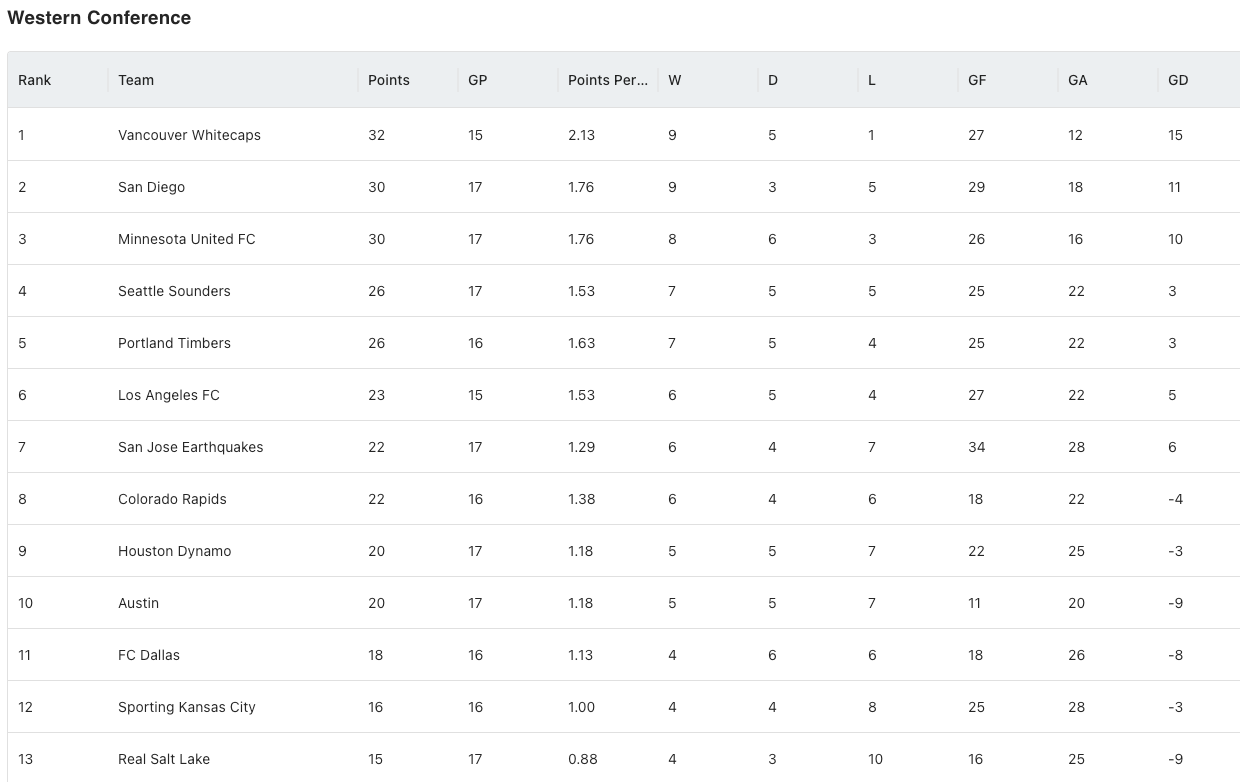Click the Portland Timbers team name
The width and height of the screenshot is (1240, 782).
tap(174, 343)
